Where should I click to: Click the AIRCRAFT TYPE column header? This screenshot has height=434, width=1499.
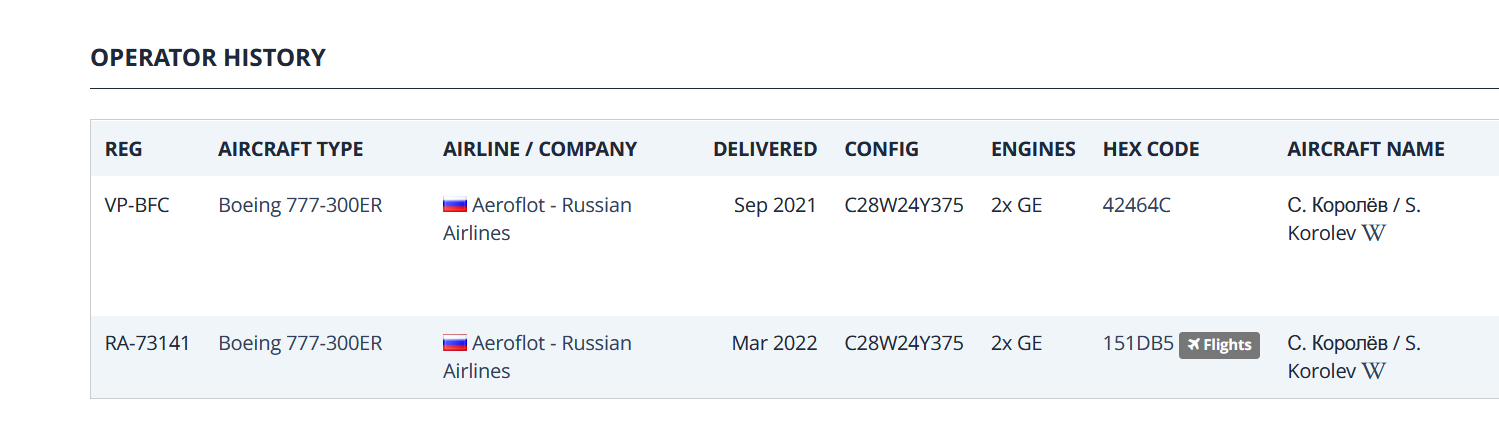pyautogui.click(x=290, y=150)
